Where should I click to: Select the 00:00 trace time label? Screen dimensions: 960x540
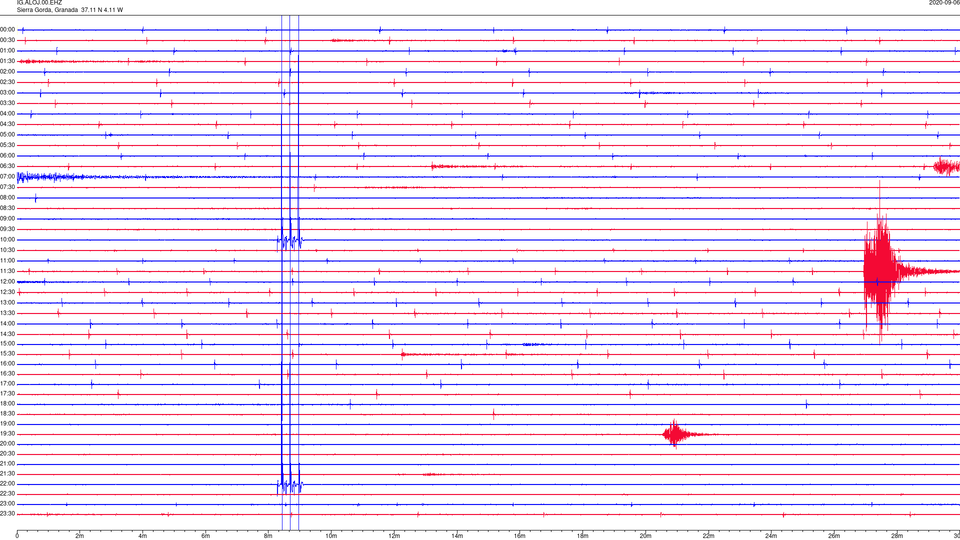(x=7, y=29)
